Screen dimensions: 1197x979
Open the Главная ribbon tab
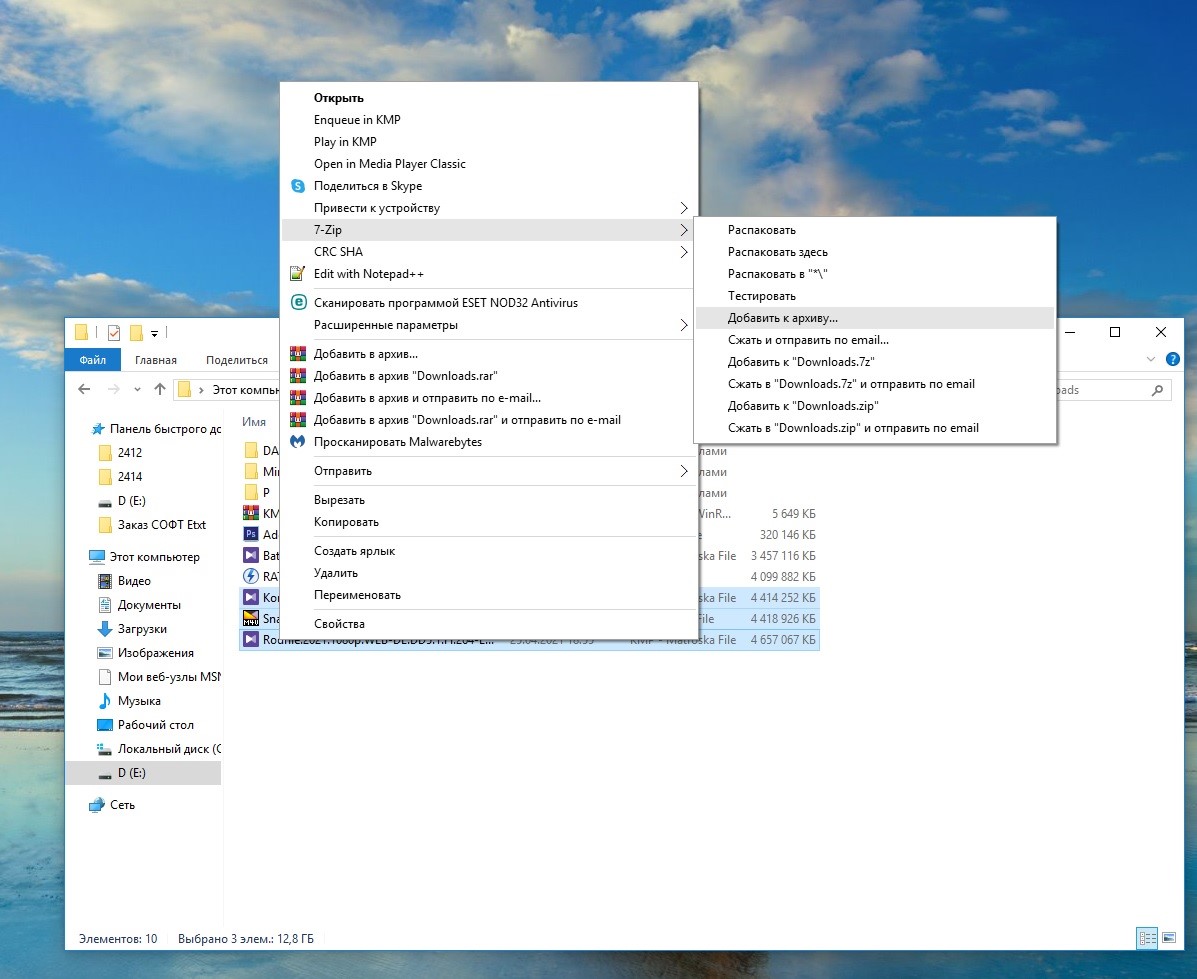click(156, 360)
